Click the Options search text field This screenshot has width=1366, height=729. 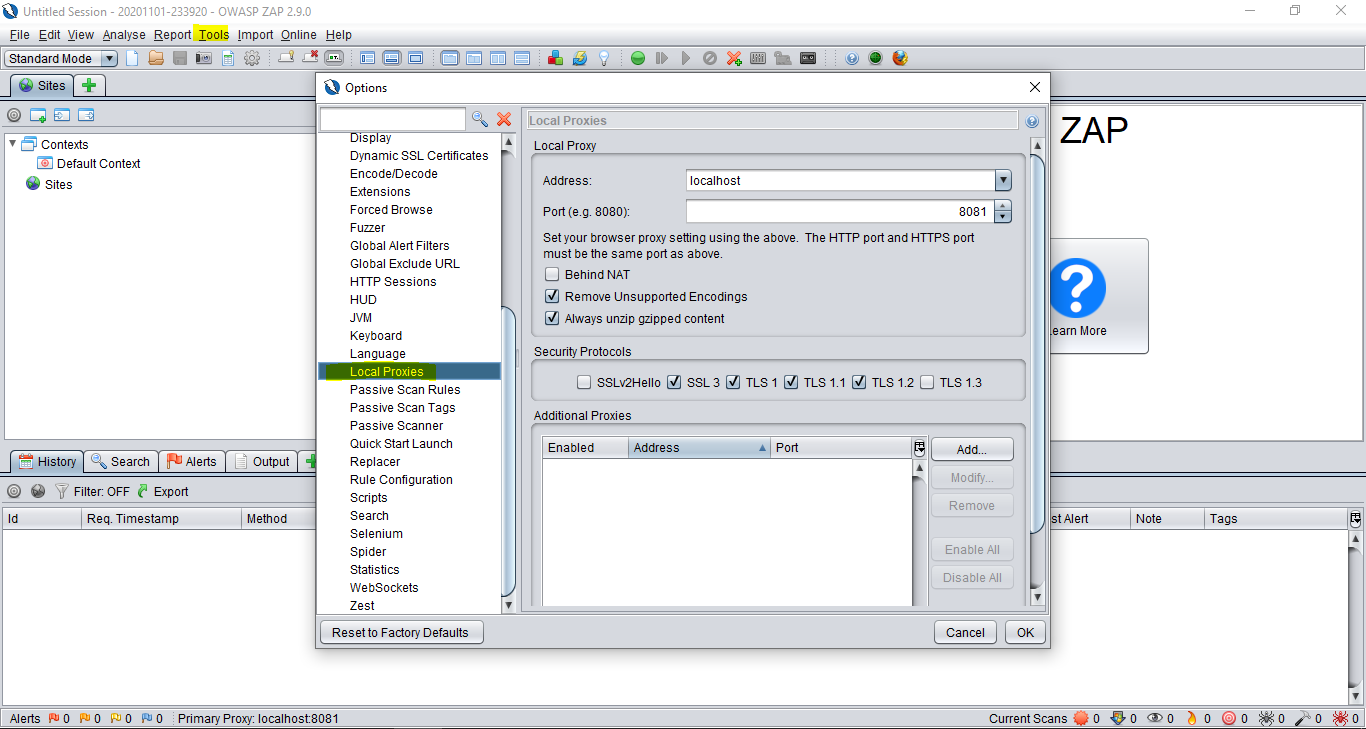click(x=393, y=119)
